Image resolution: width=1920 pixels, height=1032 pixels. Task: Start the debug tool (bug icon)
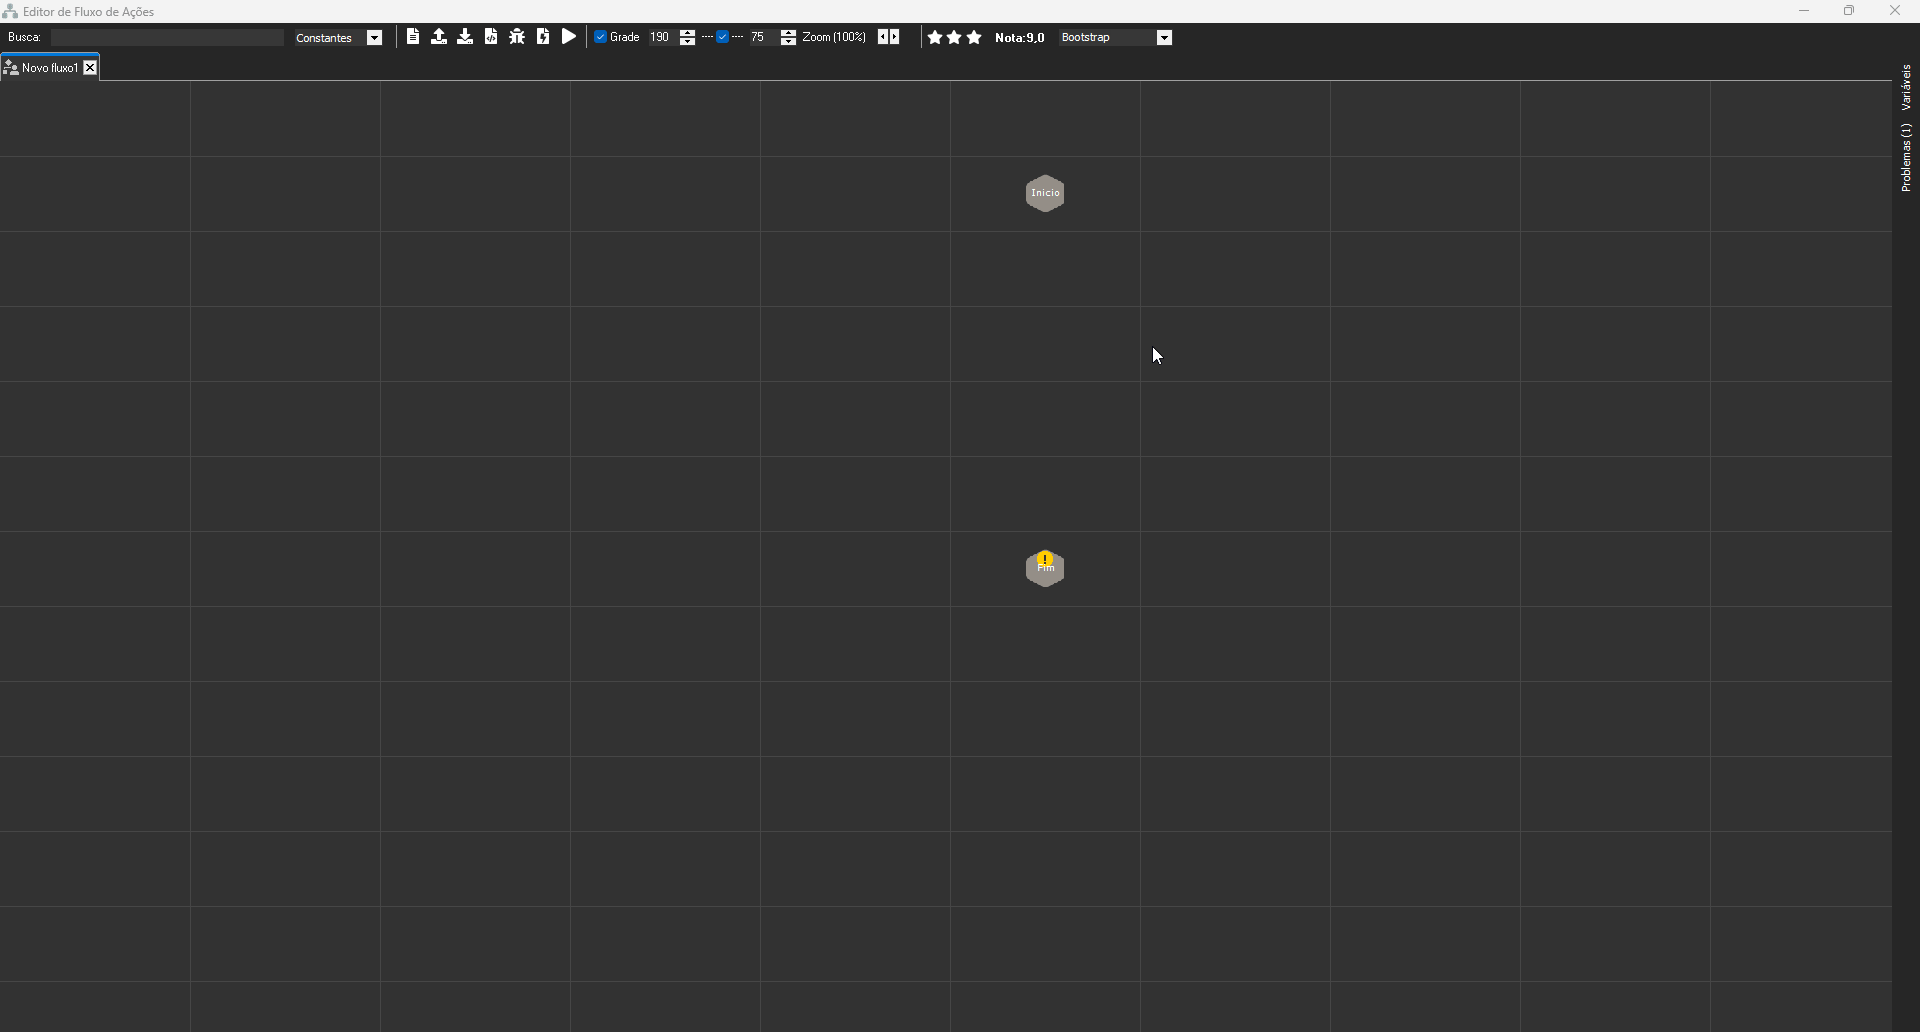click(517, 37)
